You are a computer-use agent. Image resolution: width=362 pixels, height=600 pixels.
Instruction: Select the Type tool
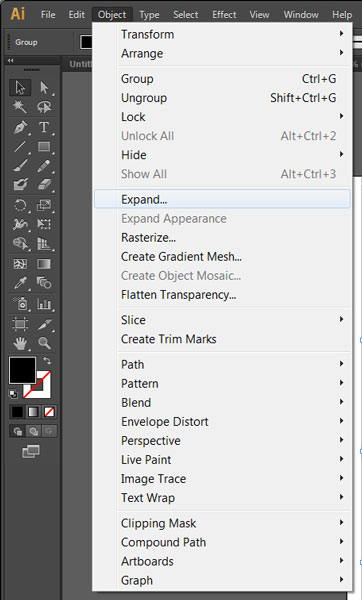[44, 127]
